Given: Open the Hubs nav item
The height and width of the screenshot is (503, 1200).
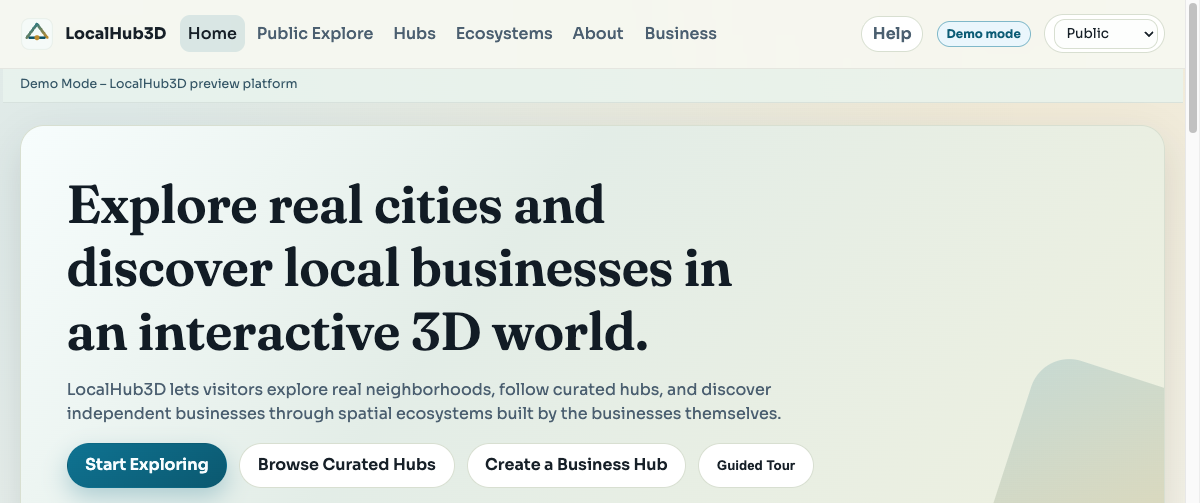Looking at the screenshot, I should pyautogui.click(x=414, y=33).
